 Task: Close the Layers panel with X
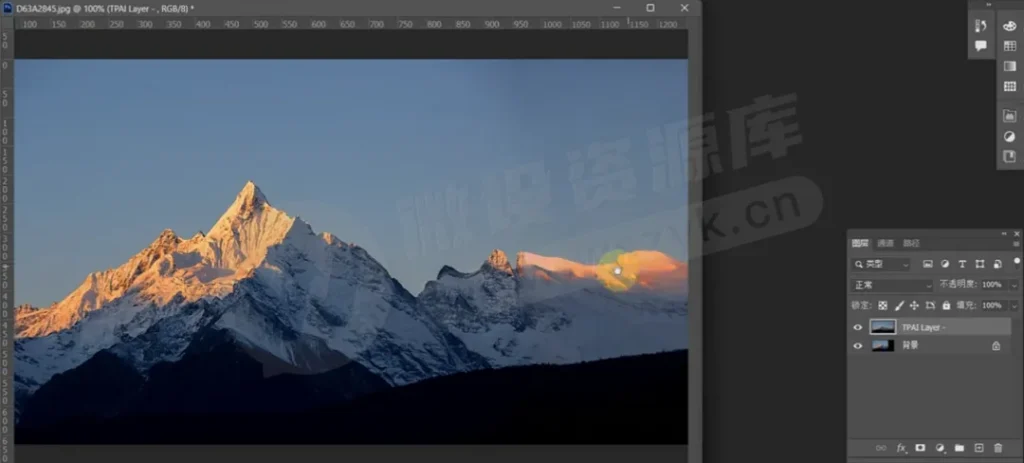pyautogui.click(x=1017, y=233)
